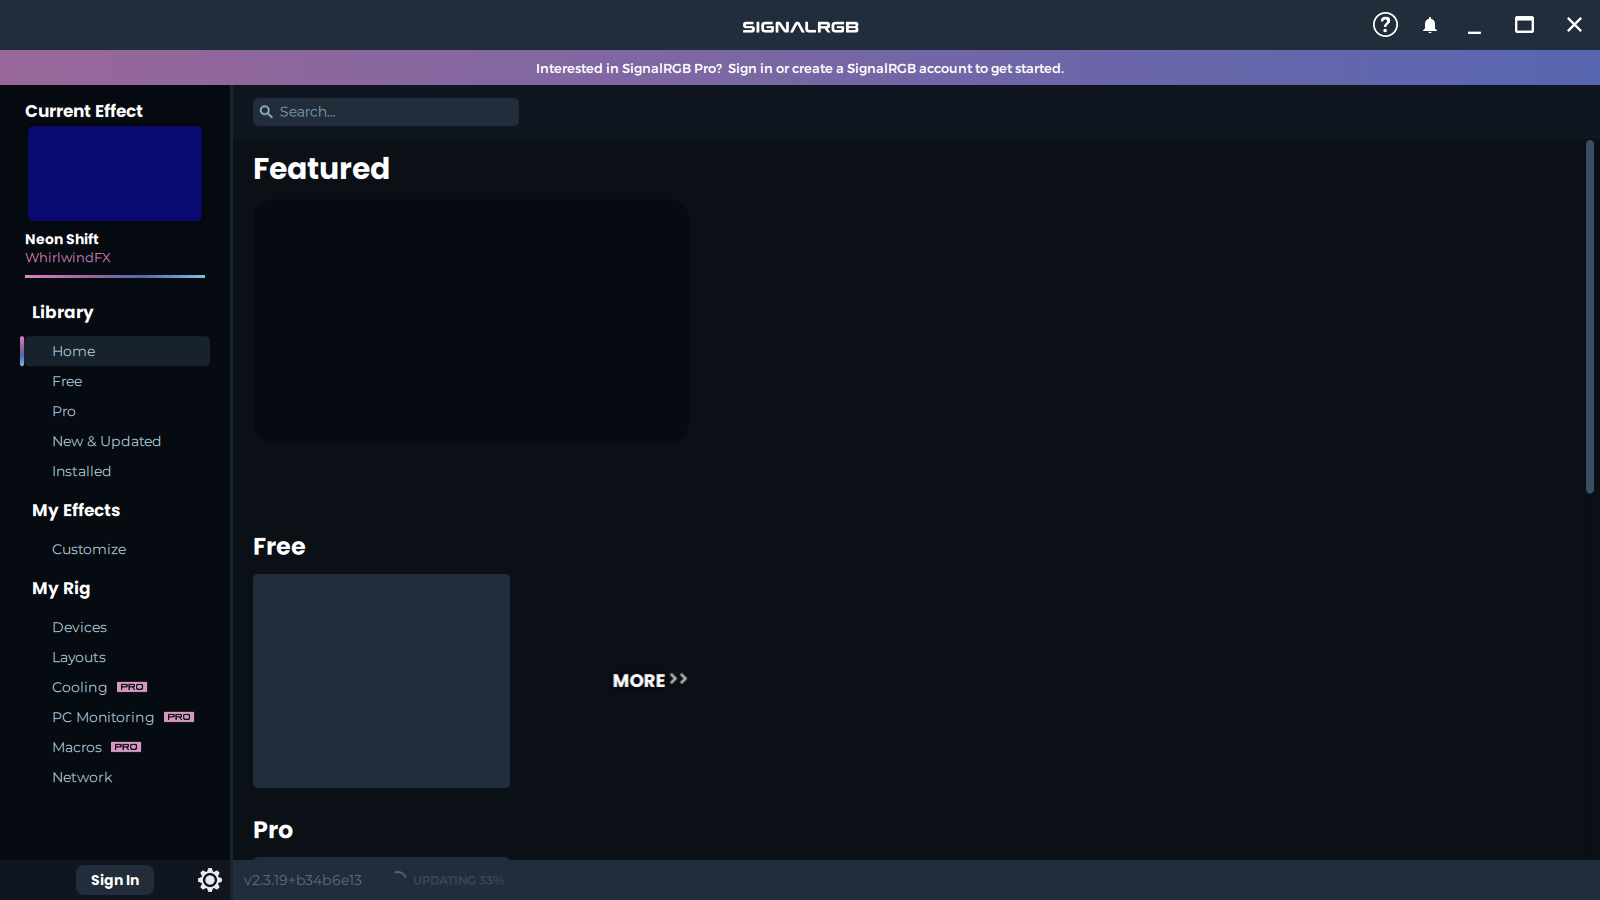1600x900 pixels.
Task: Open the Layouts page
Action: coord(79,657)
